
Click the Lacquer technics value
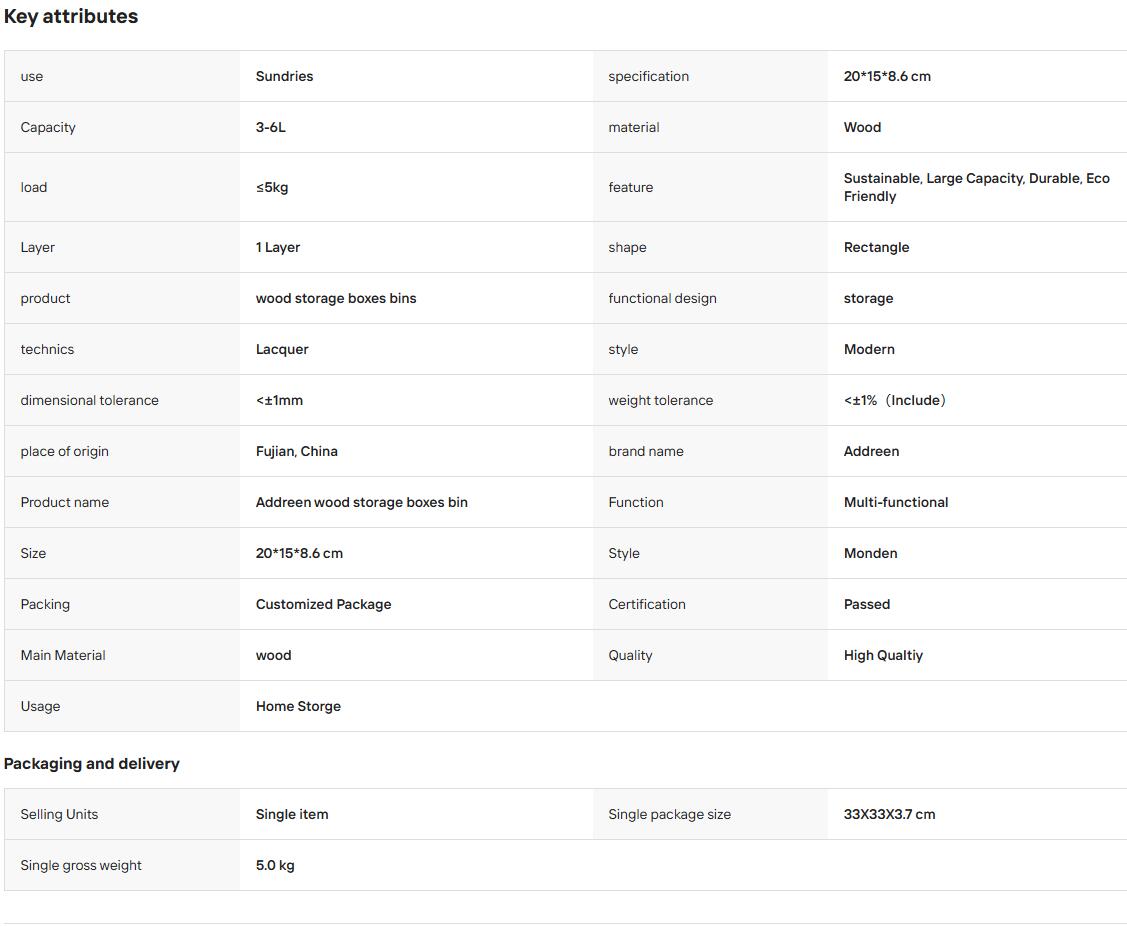pyautogui.click(x=282, y=349)
